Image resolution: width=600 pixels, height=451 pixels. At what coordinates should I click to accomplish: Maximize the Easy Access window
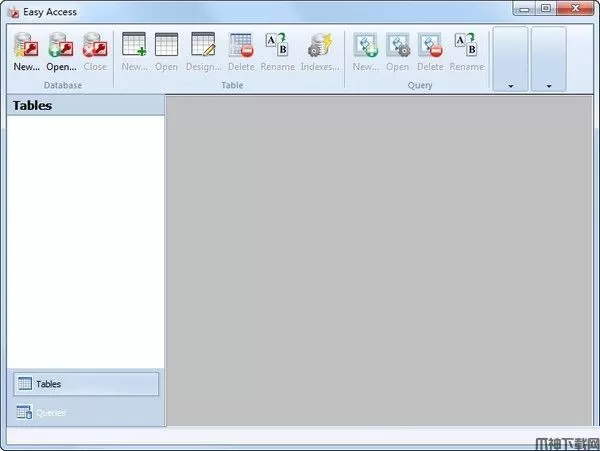[546, 8]
